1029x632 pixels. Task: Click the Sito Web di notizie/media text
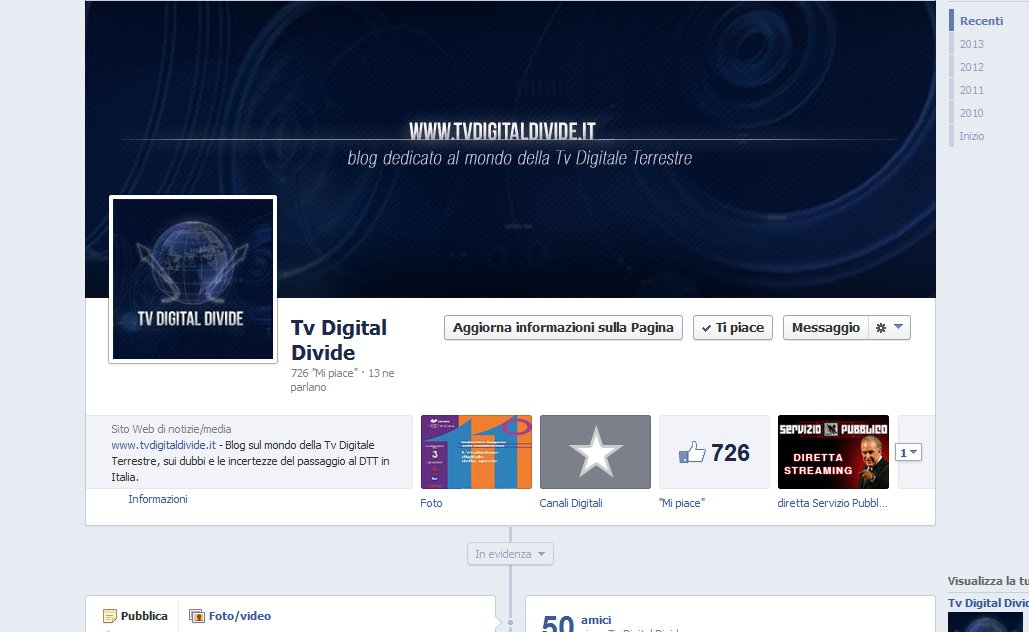click(x=171, y=429)
